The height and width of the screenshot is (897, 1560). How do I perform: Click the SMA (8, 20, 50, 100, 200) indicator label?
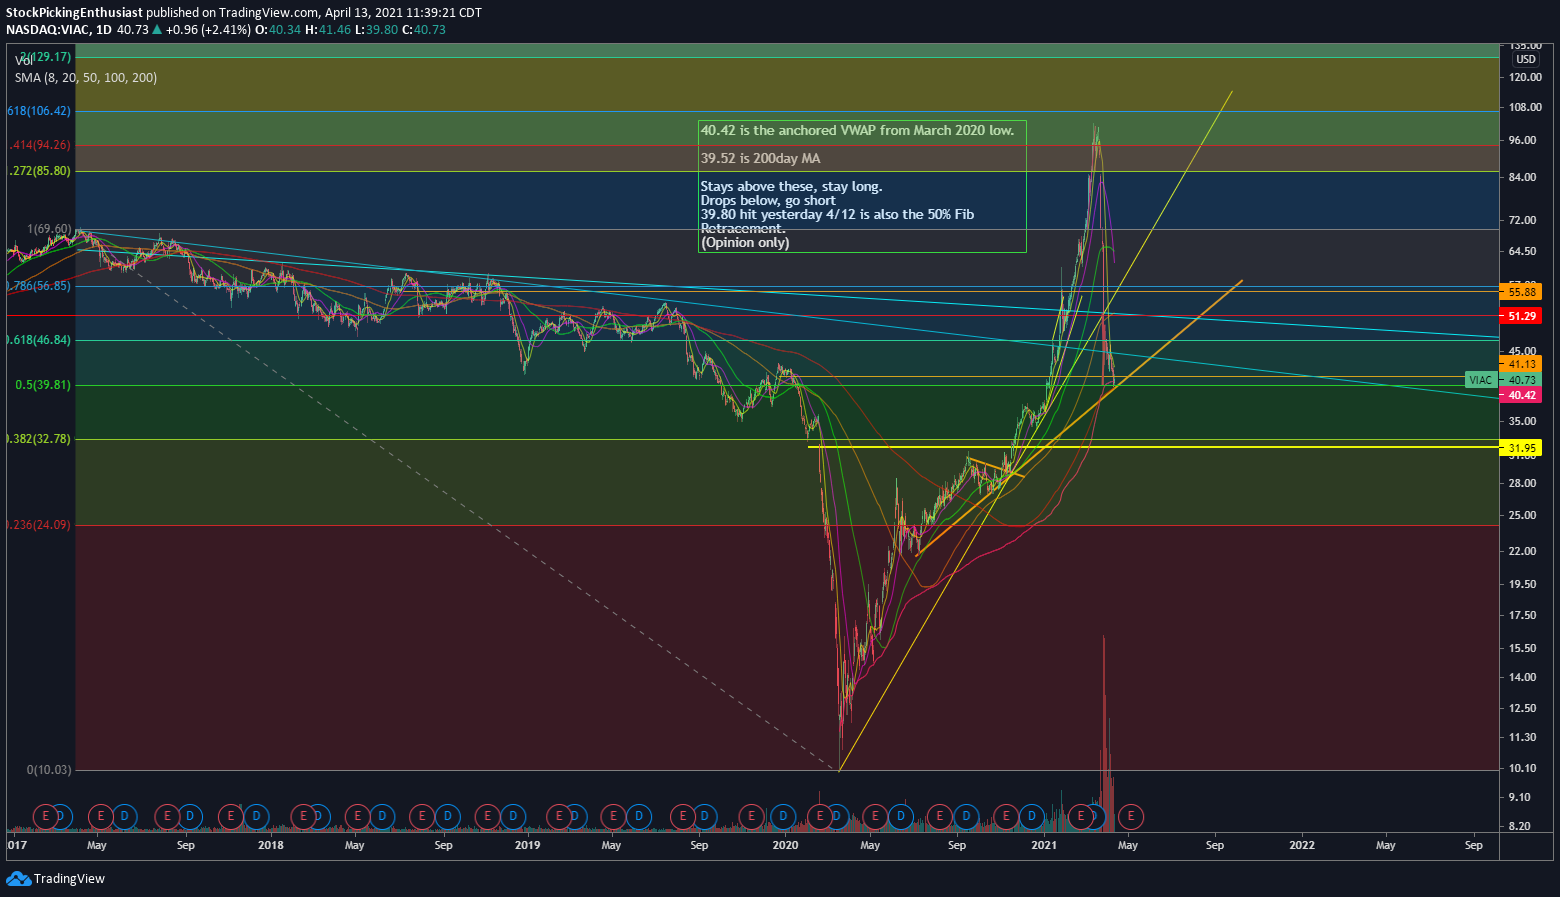coord(85,77)
